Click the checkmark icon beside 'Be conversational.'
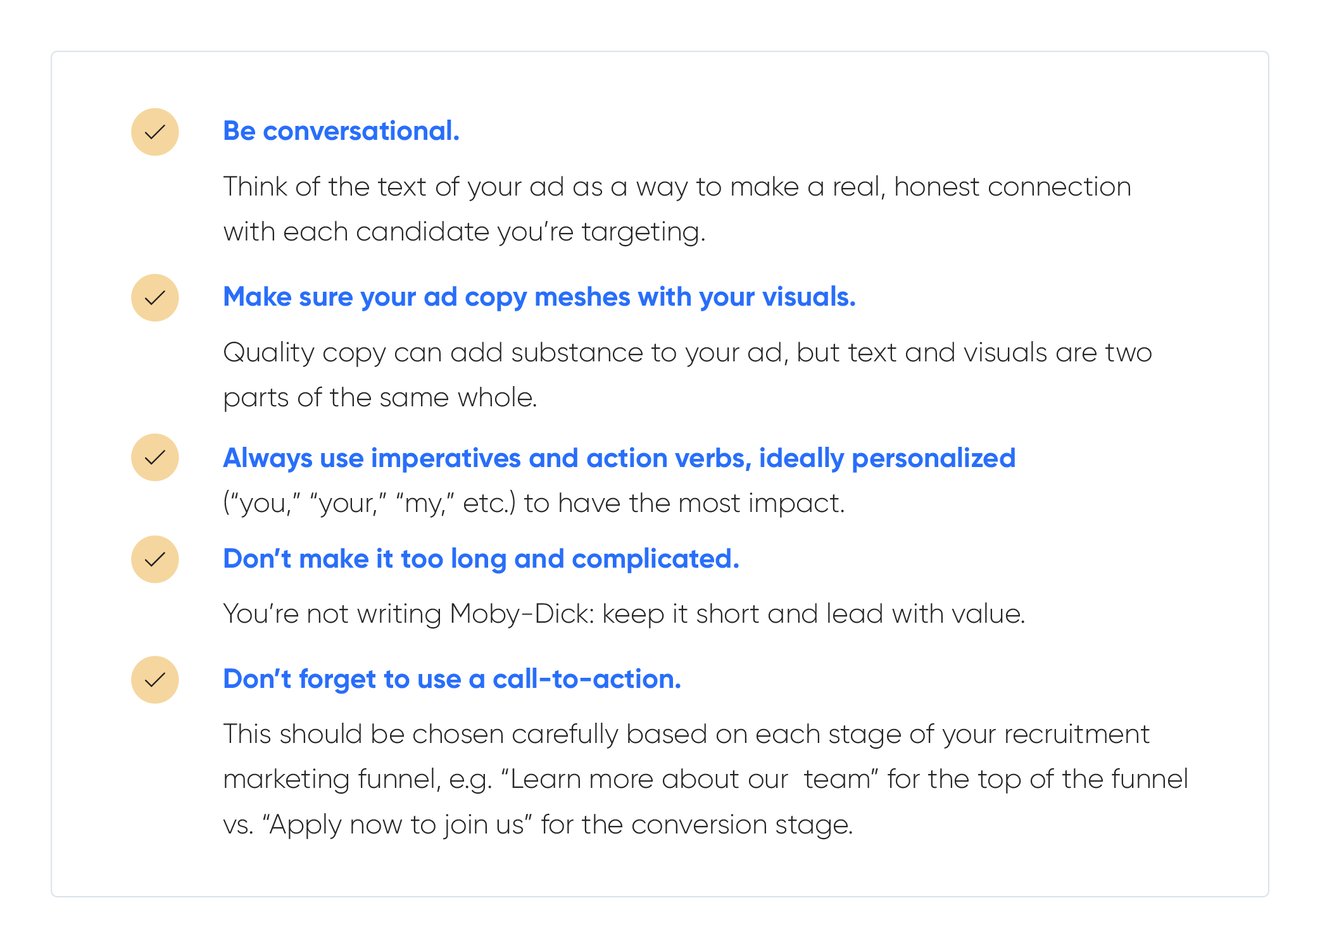This screenshot has width=1320, height=948. pos(155,132)
